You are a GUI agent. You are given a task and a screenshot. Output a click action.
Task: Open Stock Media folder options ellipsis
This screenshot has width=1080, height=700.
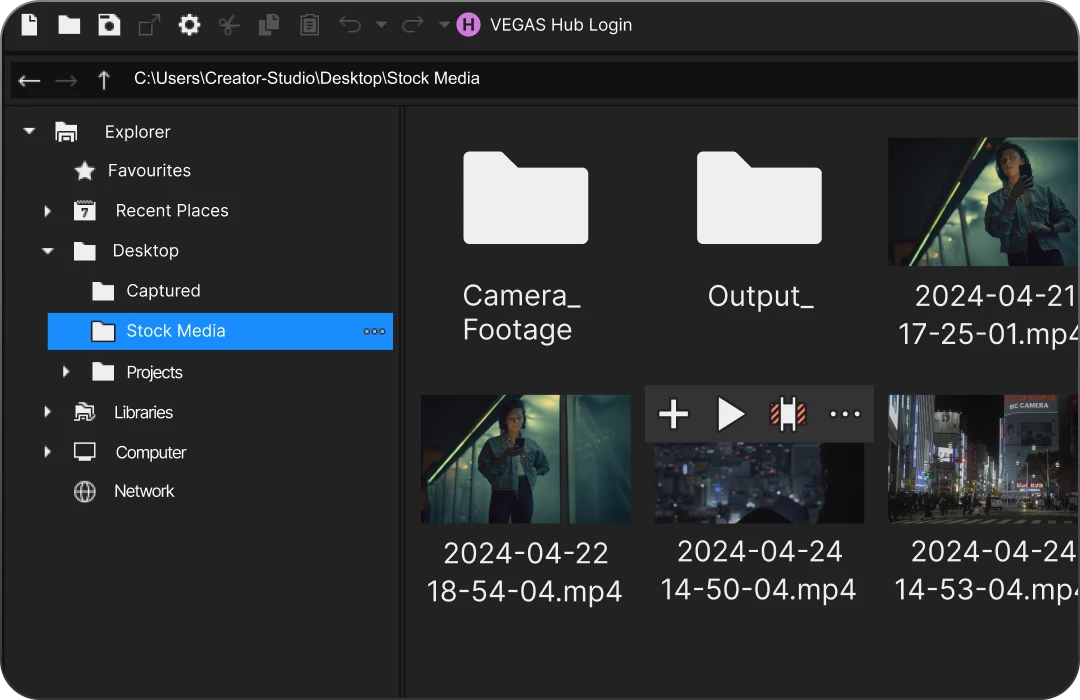(374, 331)
